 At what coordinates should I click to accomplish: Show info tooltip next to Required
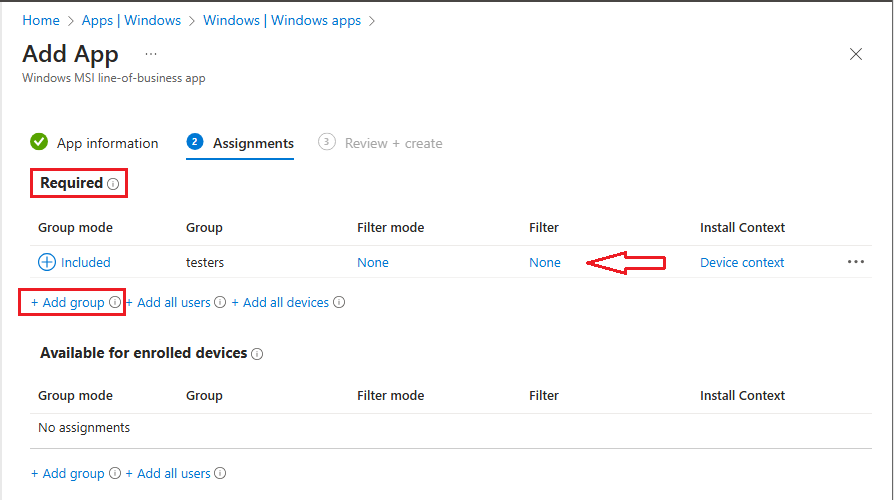(x=113, y=184)
